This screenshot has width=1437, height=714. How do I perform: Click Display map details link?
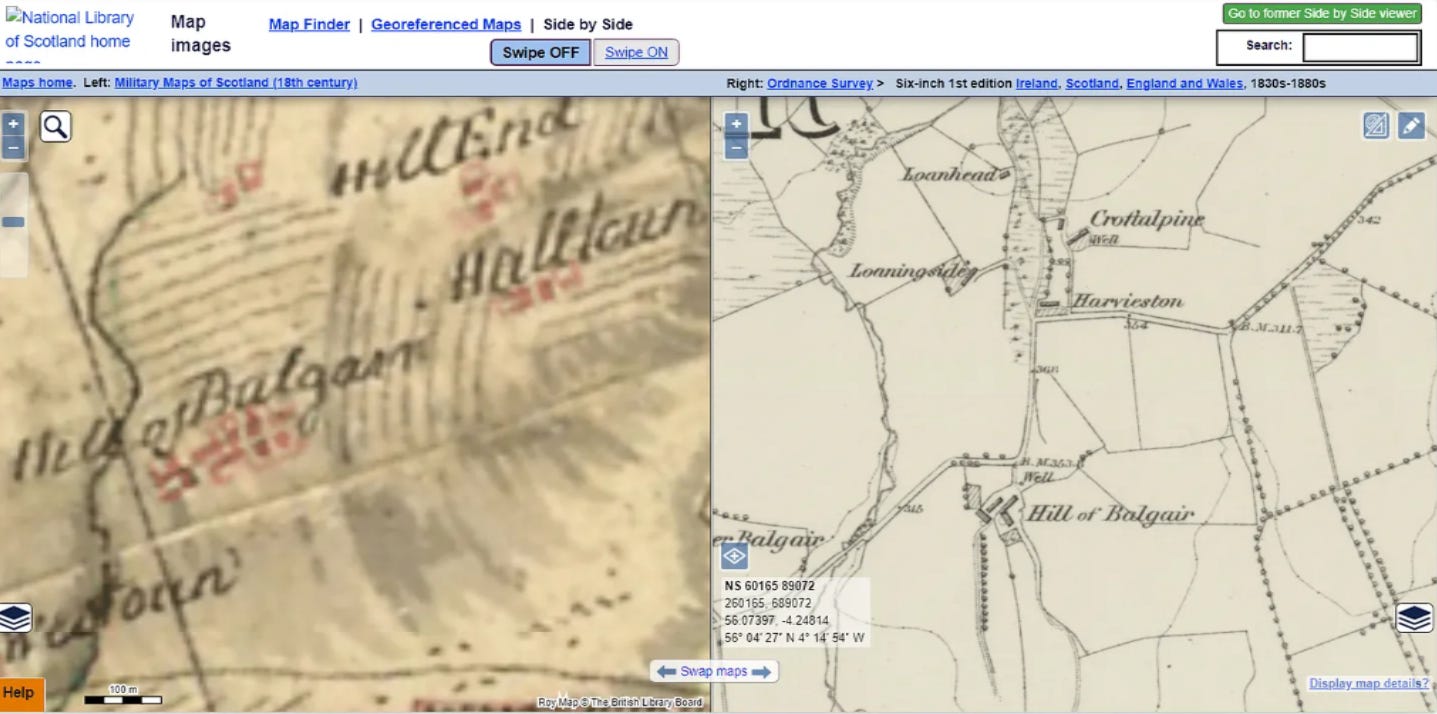point(1369,684)
